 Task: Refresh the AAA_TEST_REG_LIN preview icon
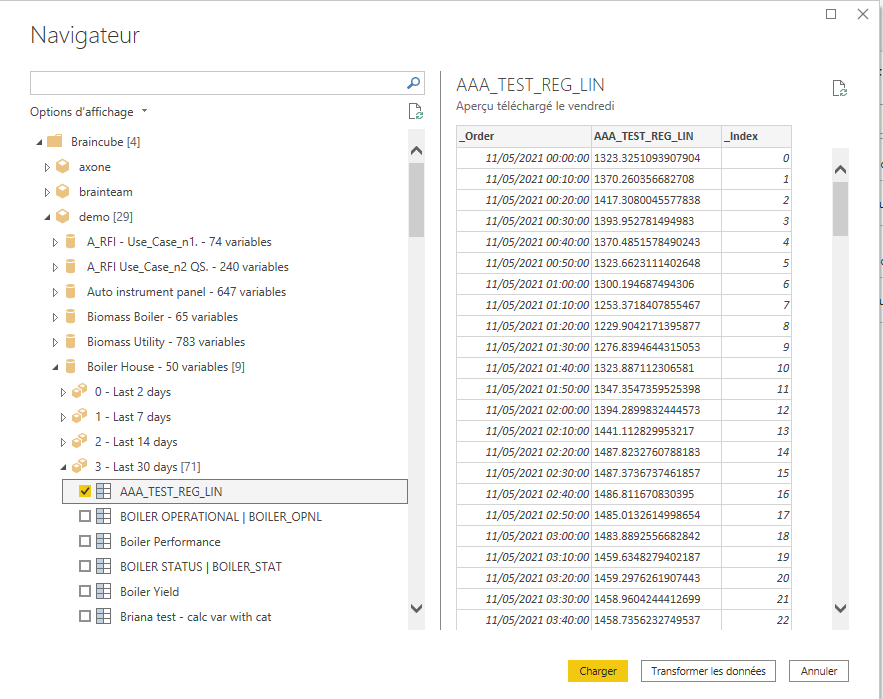839,88
